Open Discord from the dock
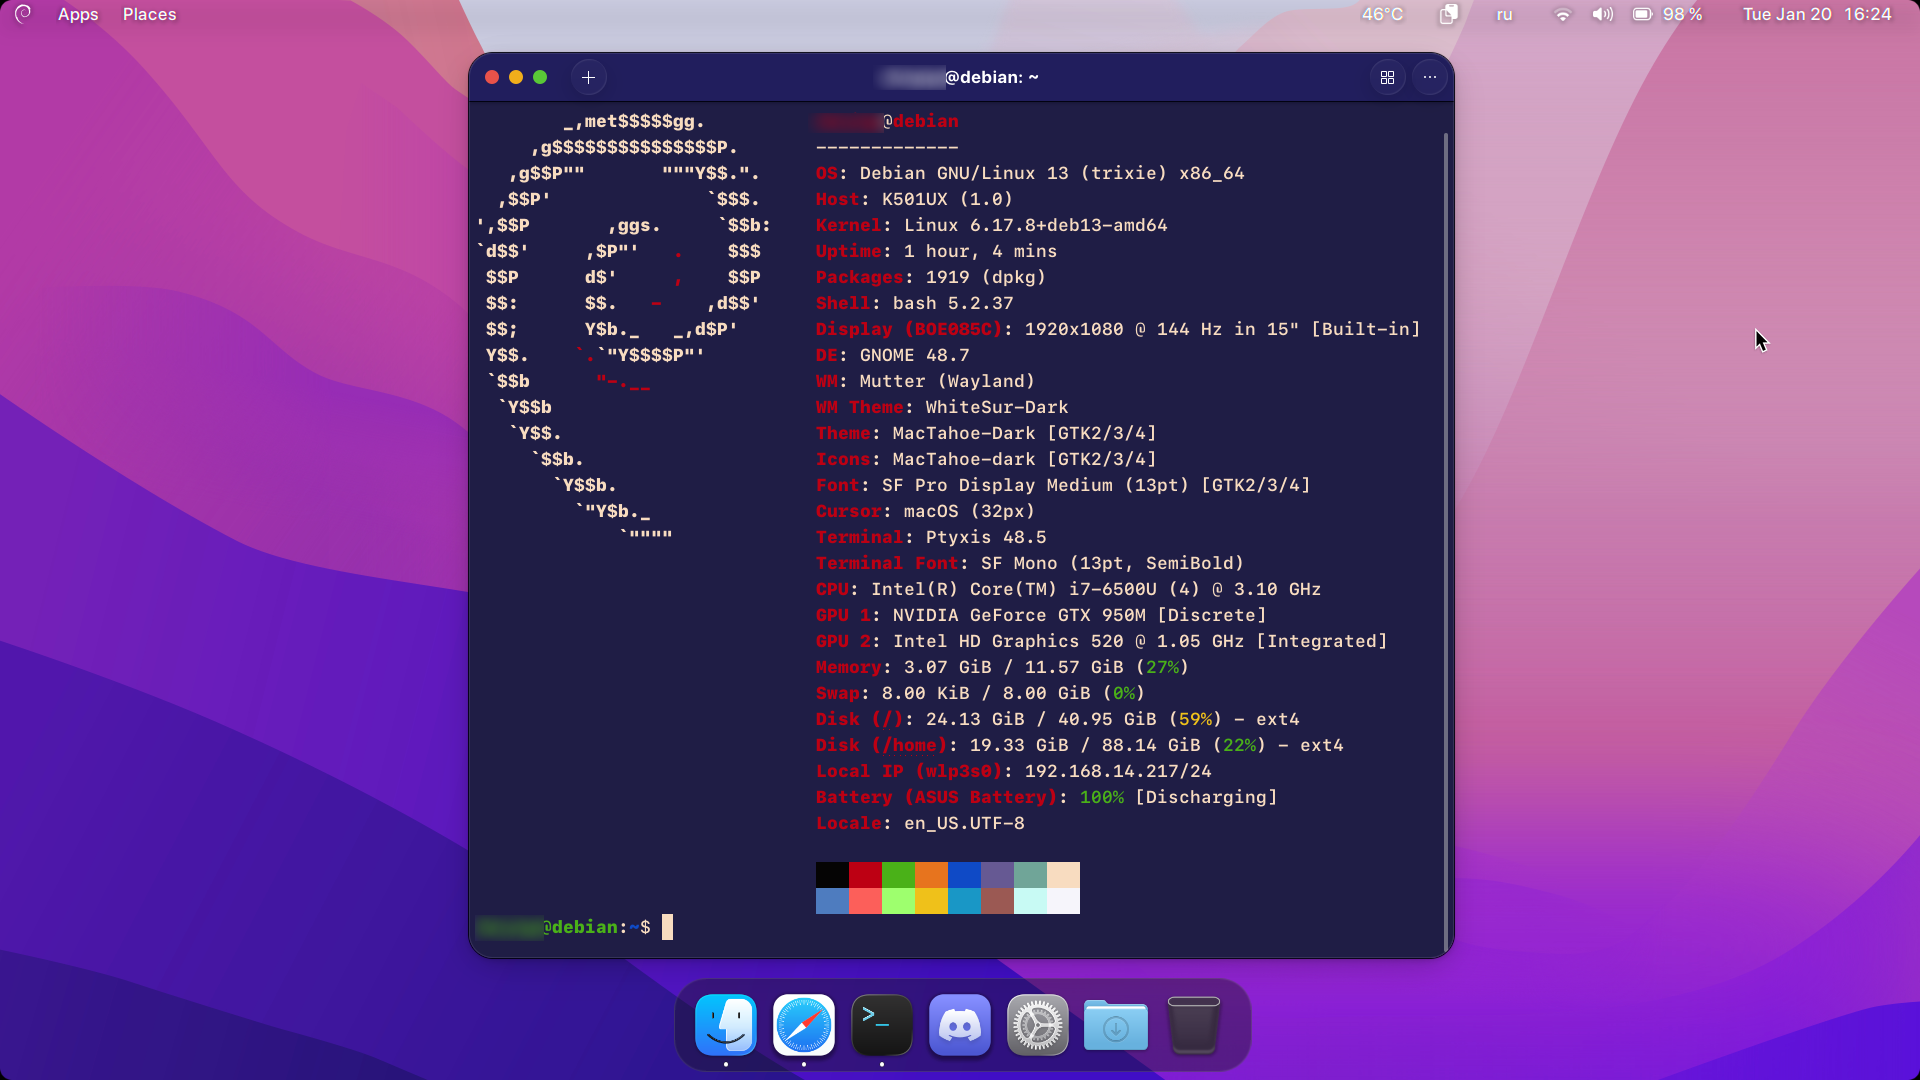The height and width of the screenshot is (1080, 1920). click(959, 1025)
